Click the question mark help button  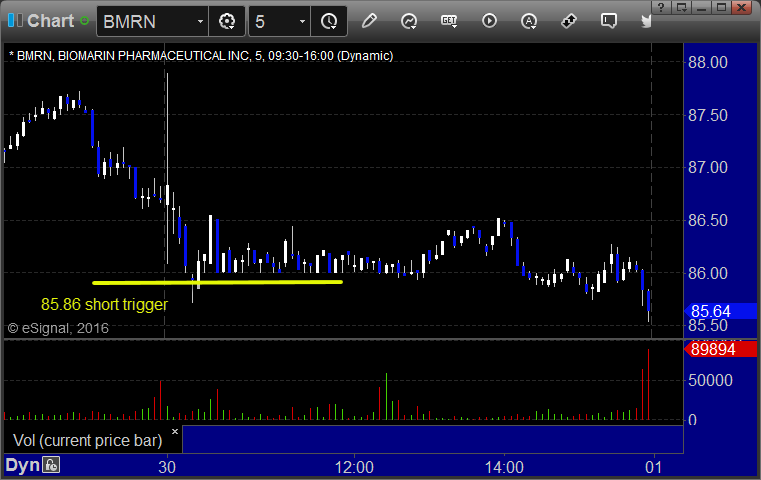[661, 7]
